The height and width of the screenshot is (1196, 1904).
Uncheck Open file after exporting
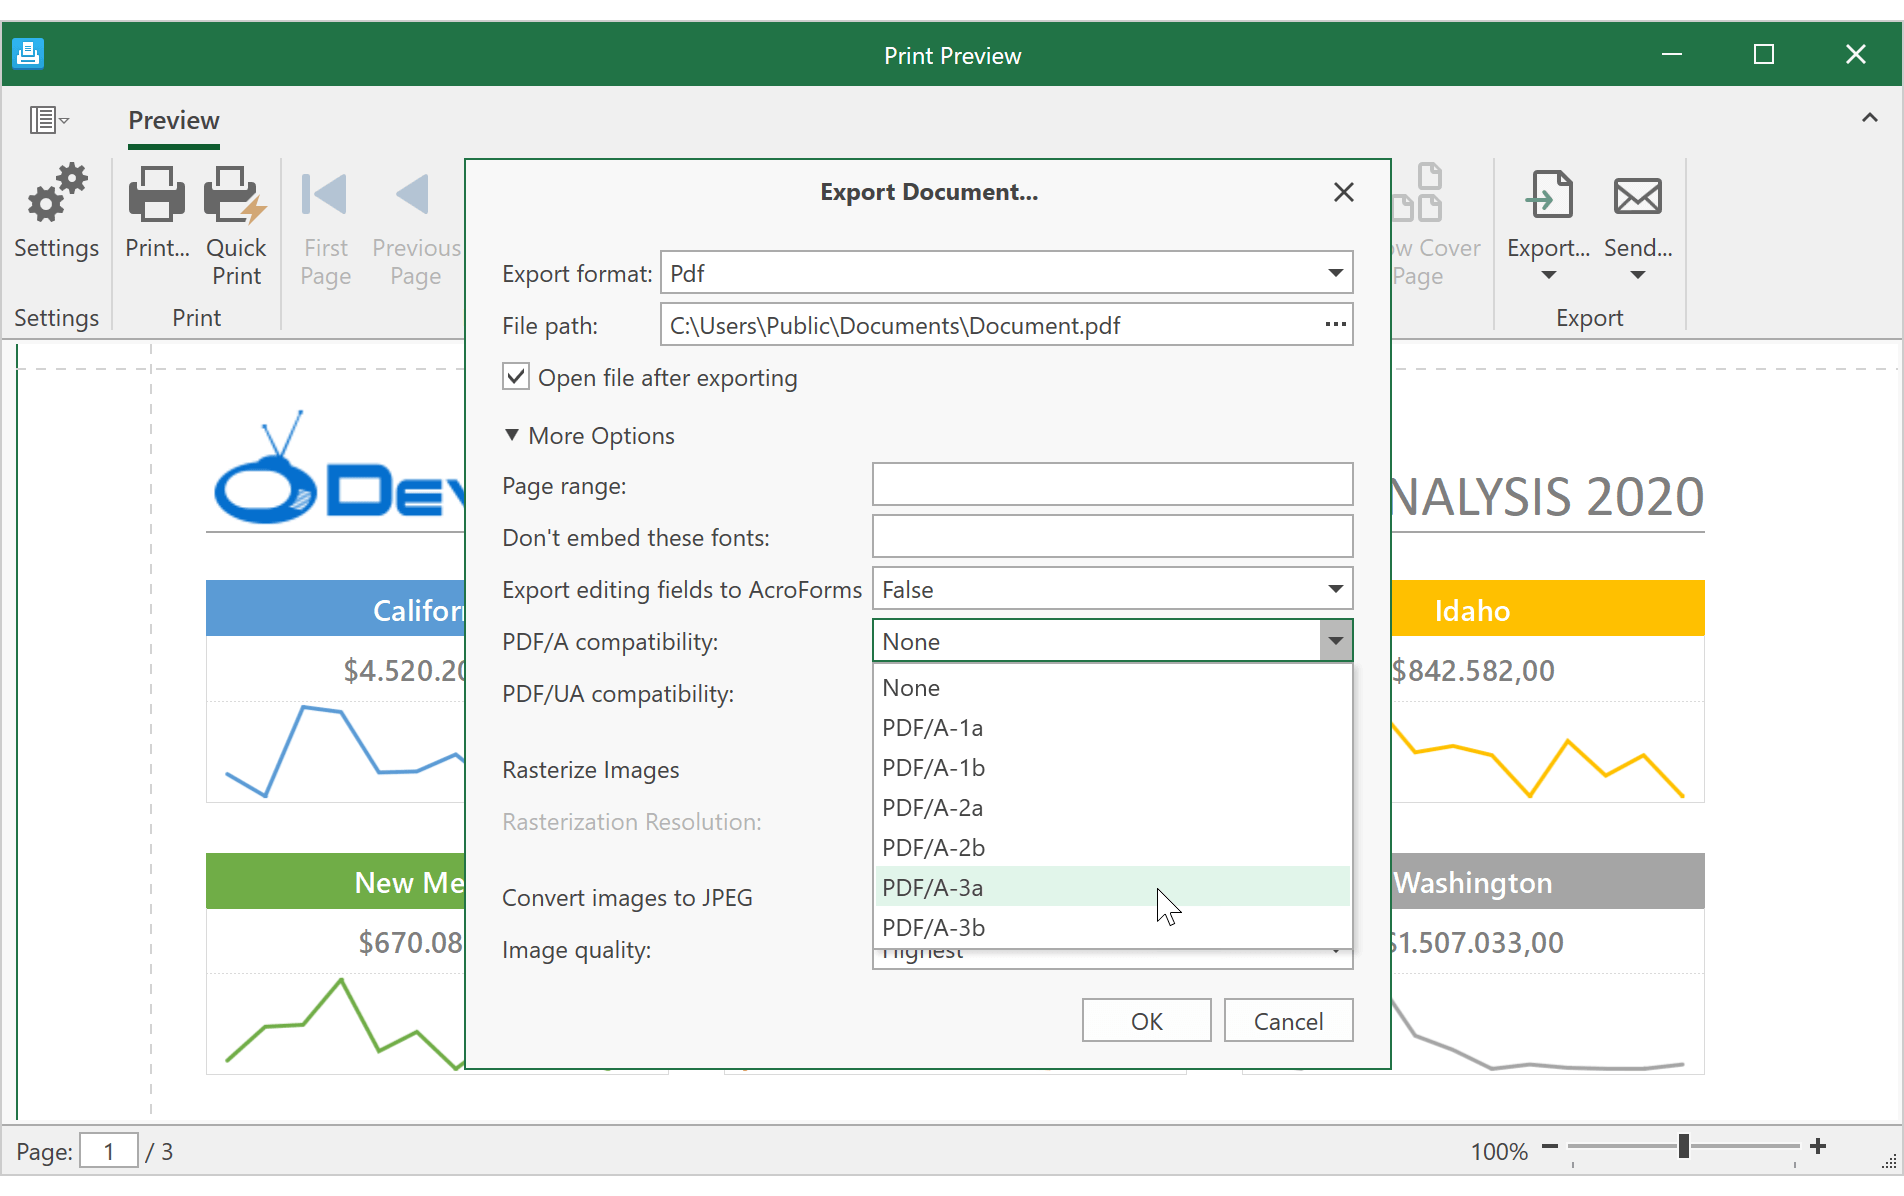click(x=515, y=377)
